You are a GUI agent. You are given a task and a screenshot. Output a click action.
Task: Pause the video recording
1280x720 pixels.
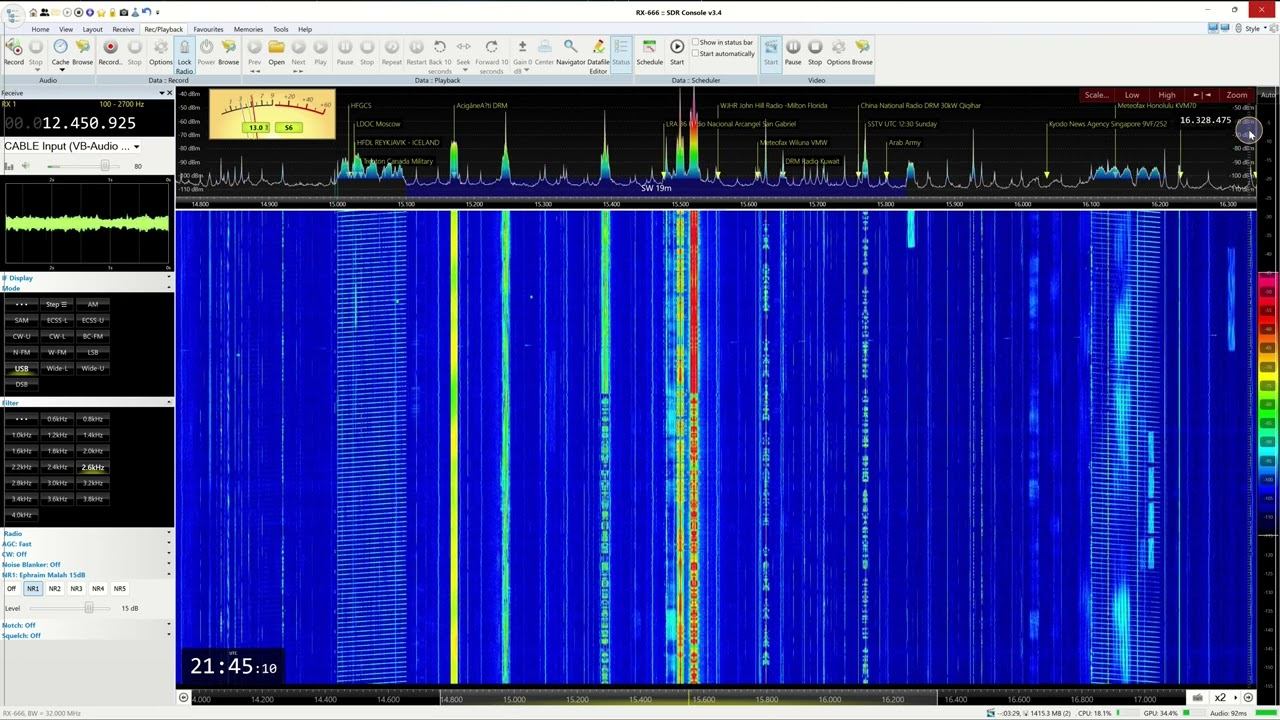[793, 52]
